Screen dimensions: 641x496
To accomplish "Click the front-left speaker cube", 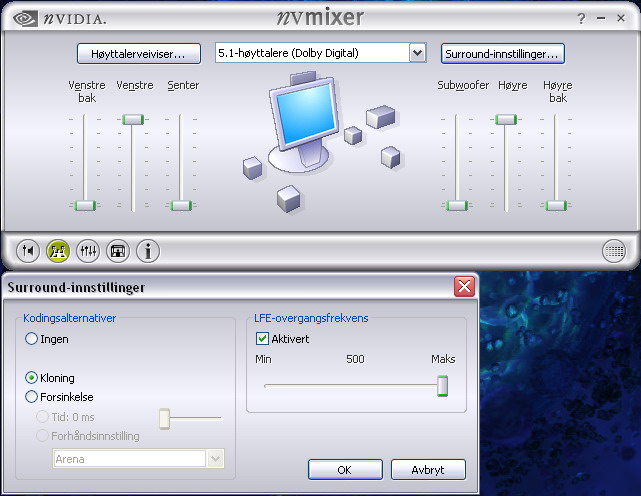I will point(253,168).
